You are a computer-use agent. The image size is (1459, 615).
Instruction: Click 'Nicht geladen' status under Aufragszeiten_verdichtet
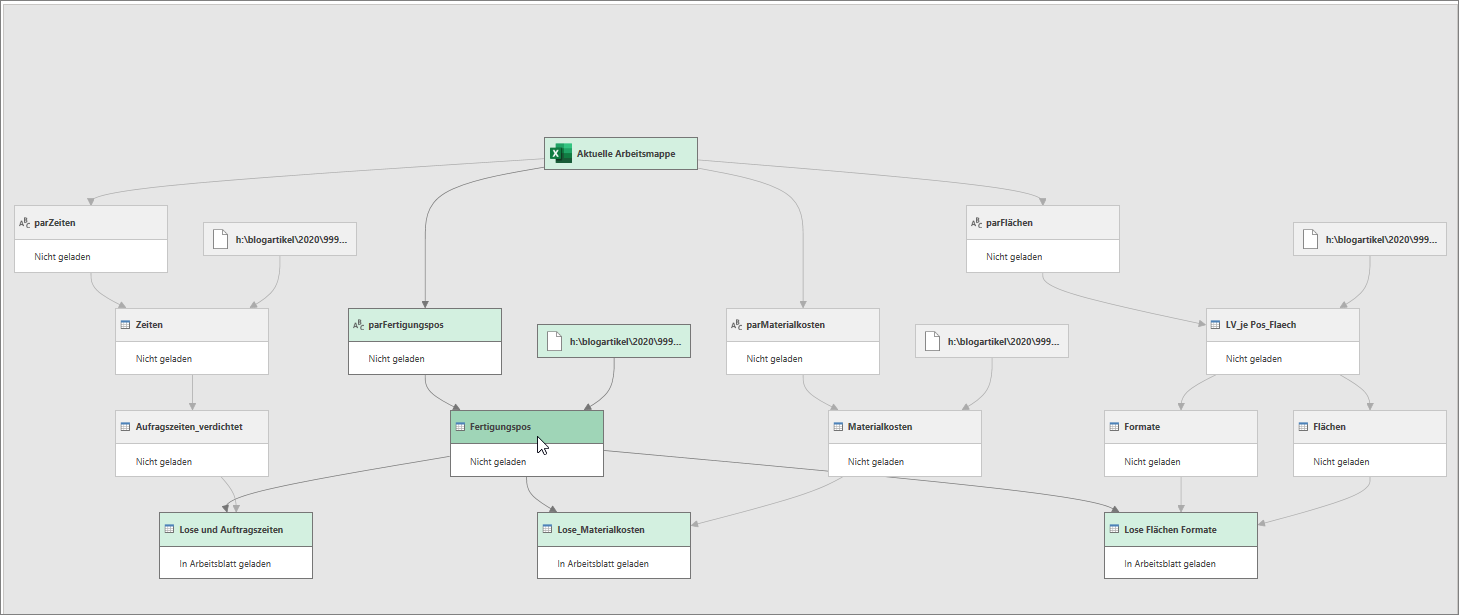click(164, 462)
